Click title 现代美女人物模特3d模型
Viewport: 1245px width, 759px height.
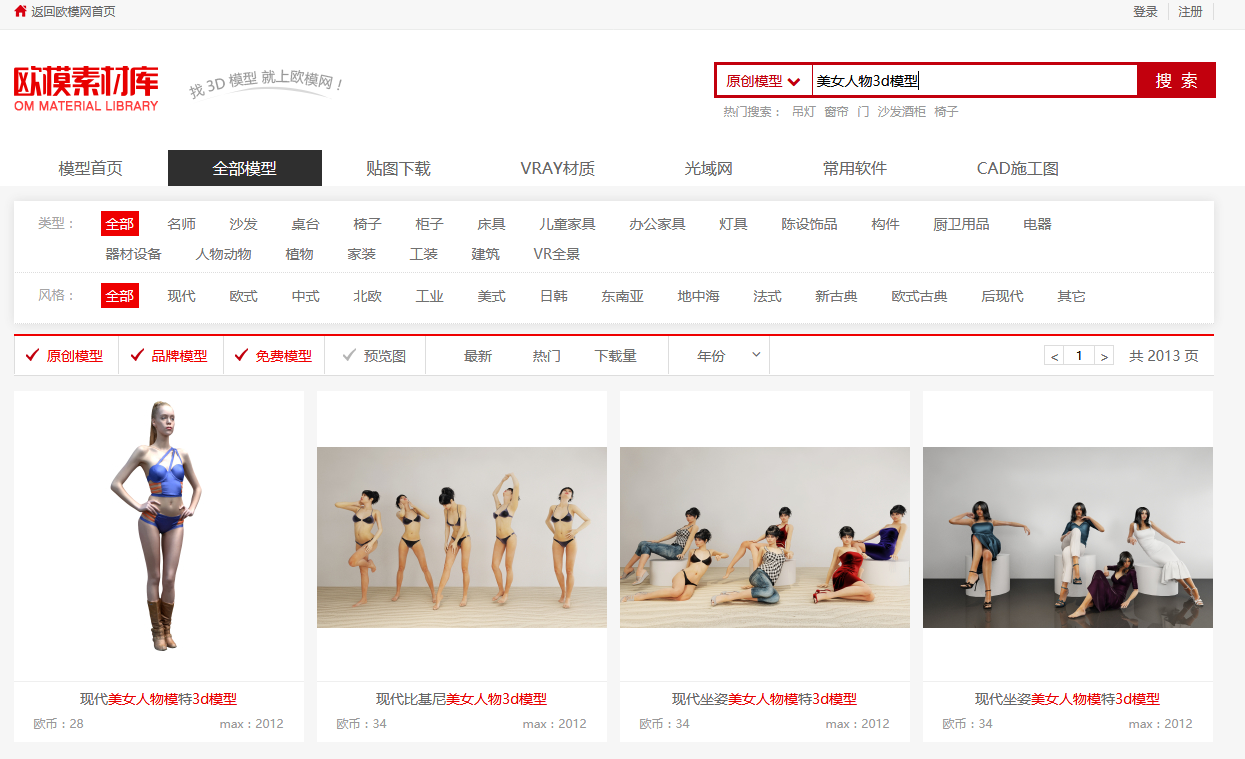(x=159, y=699)
